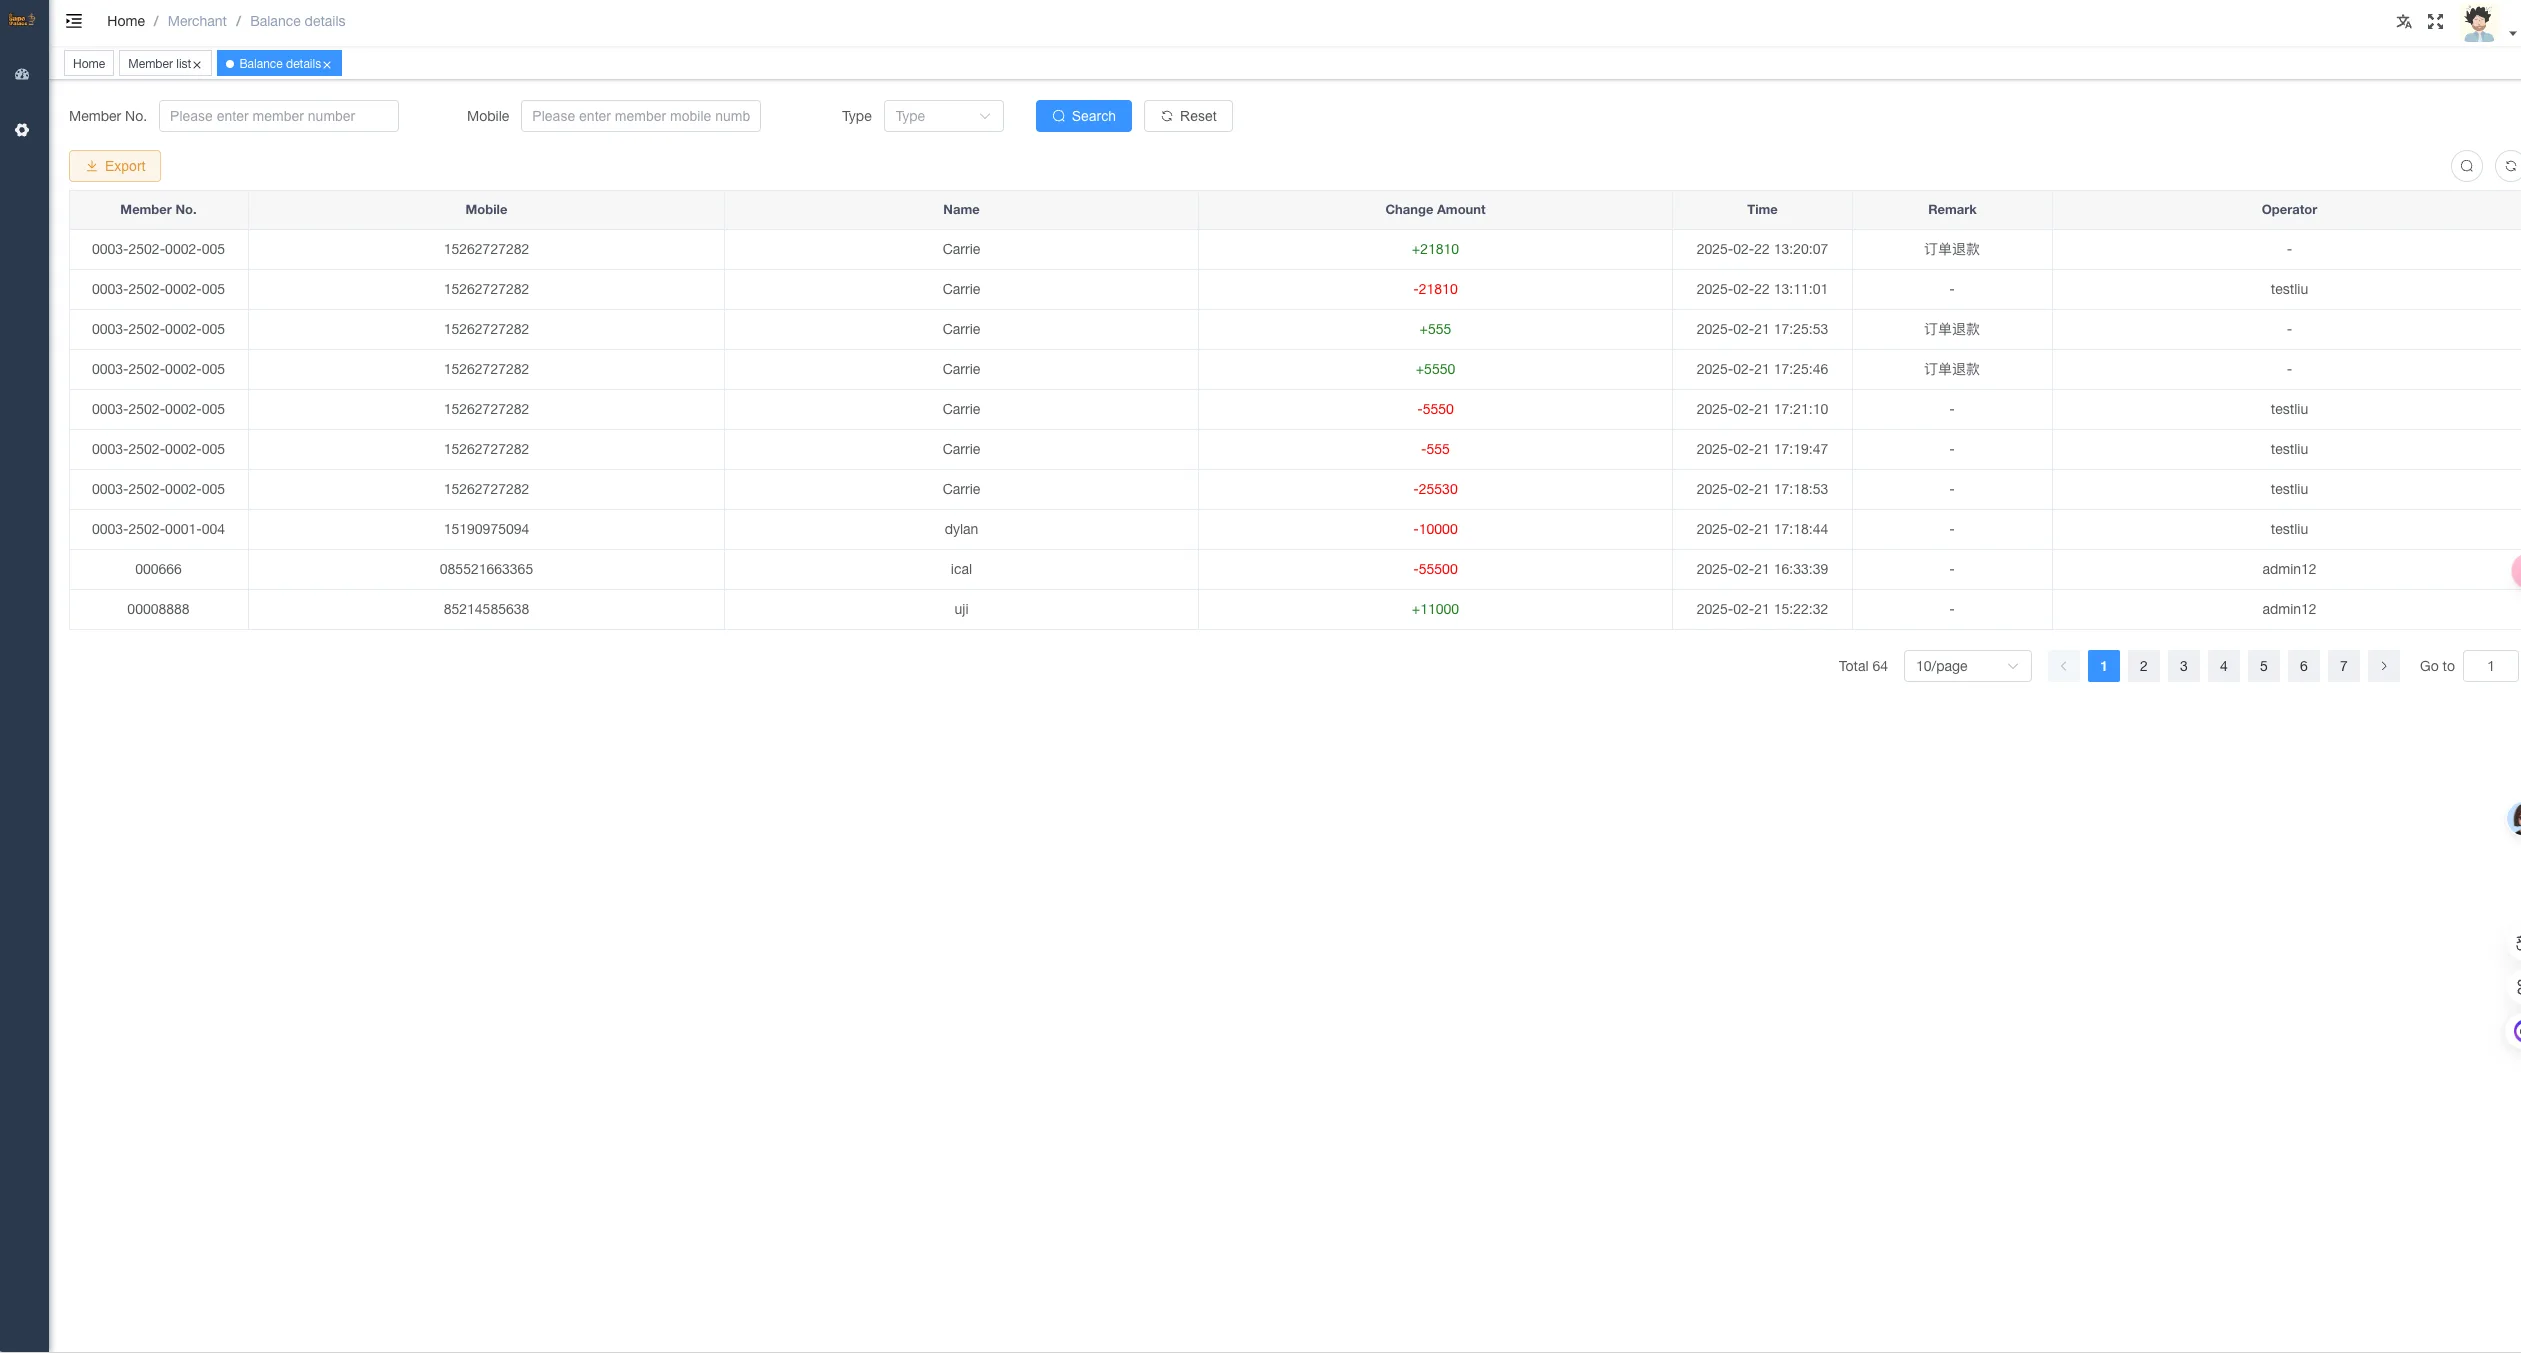2521x1353 pixels.
Task: Open the dashboard icon in the sidebar
Action: coord(22,74)
